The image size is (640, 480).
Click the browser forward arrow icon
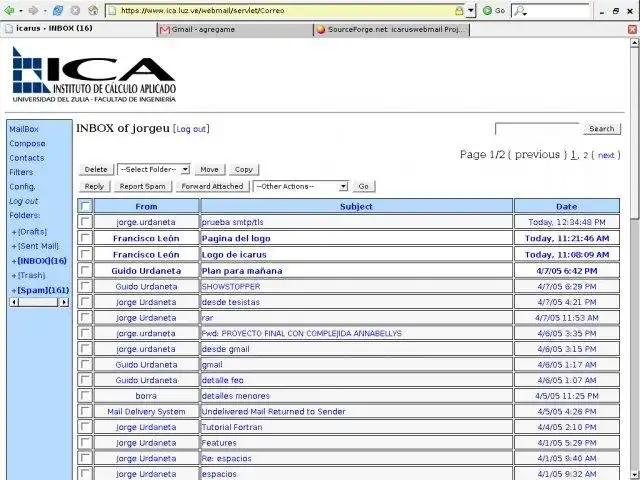tap(33, 11)
